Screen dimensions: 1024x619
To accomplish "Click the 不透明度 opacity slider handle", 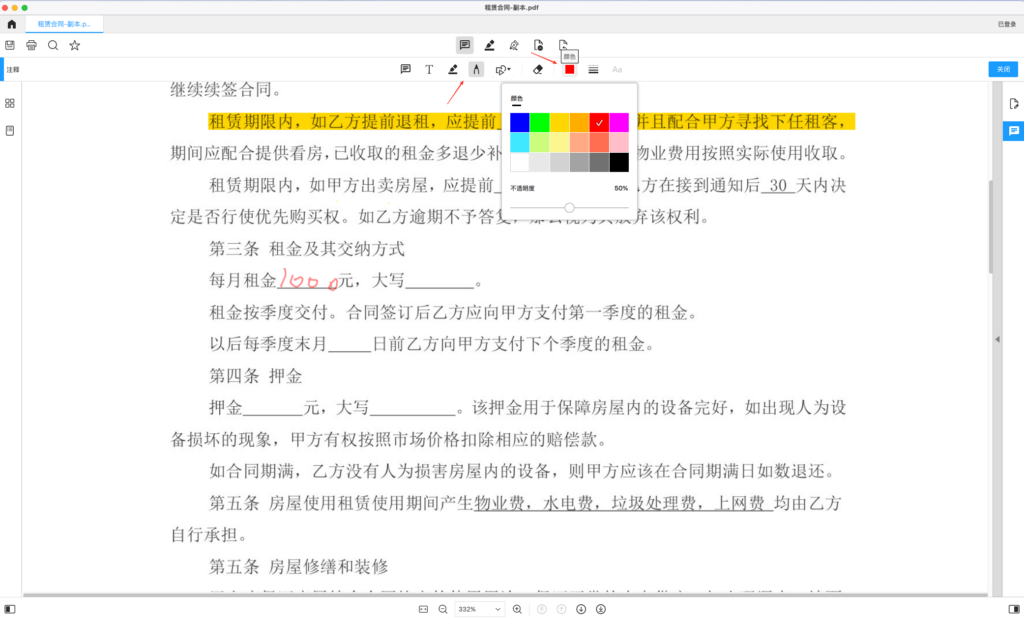I will (x=569, y=207).
